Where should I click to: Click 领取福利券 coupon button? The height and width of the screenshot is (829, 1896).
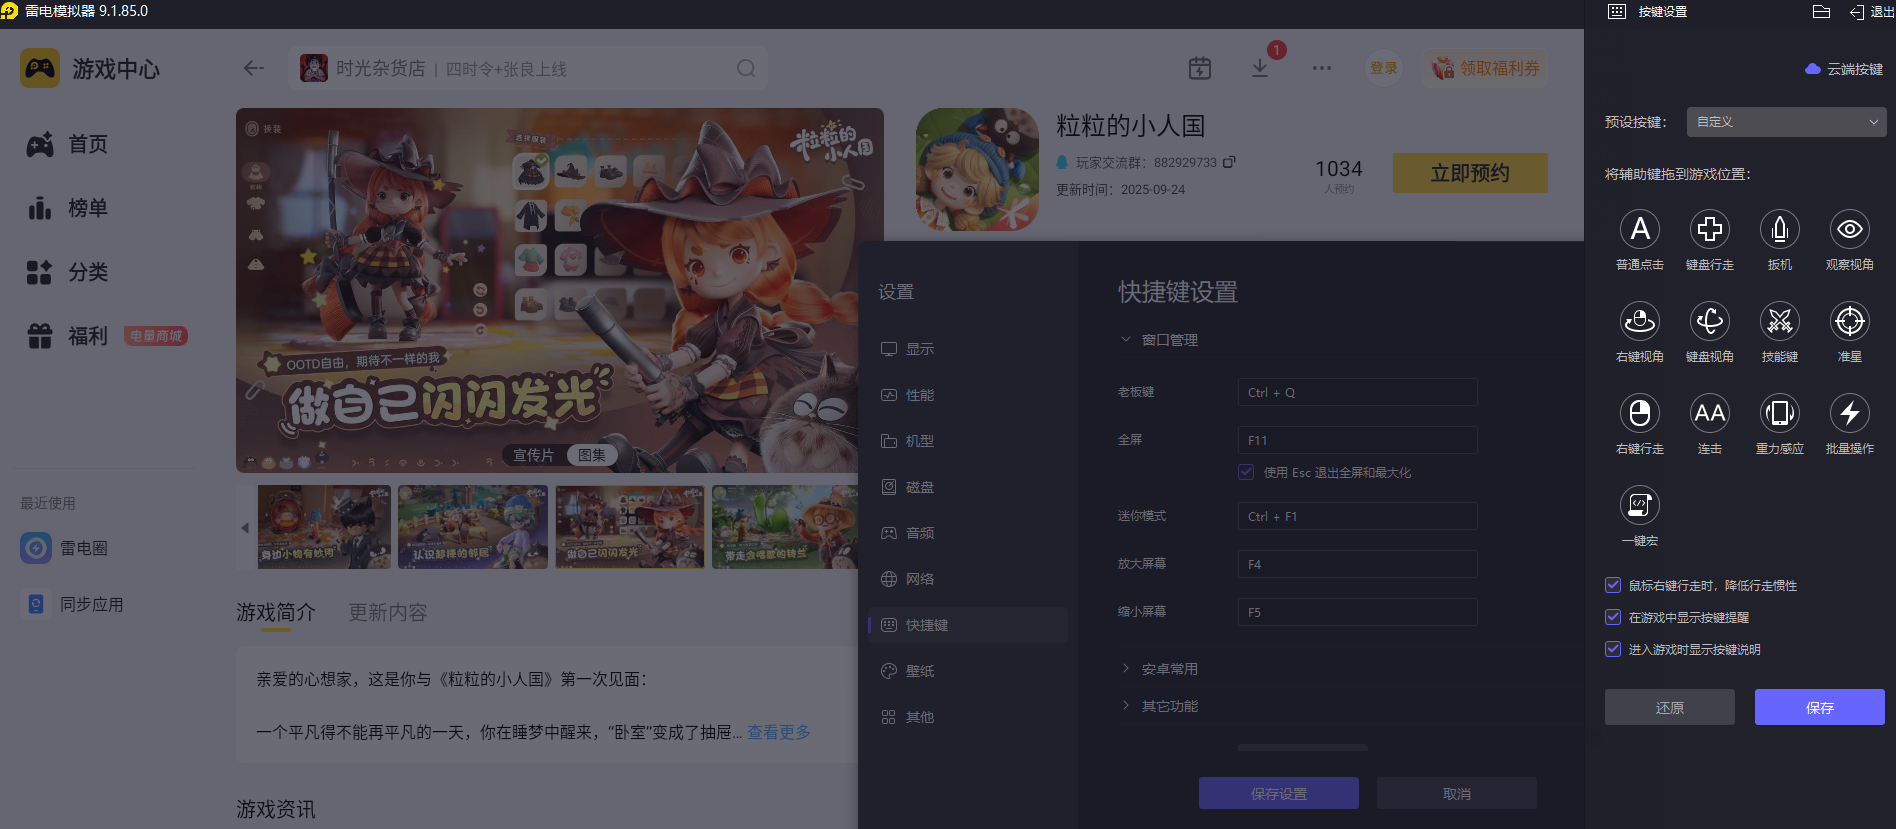pos(1486,68)
